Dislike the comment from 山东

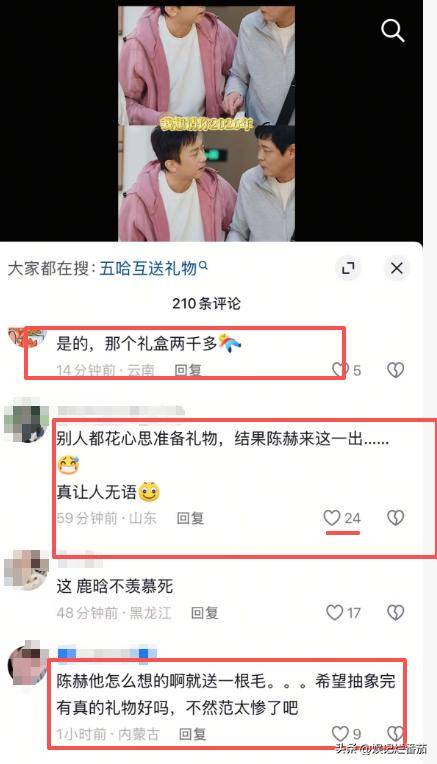coord(396,517)
